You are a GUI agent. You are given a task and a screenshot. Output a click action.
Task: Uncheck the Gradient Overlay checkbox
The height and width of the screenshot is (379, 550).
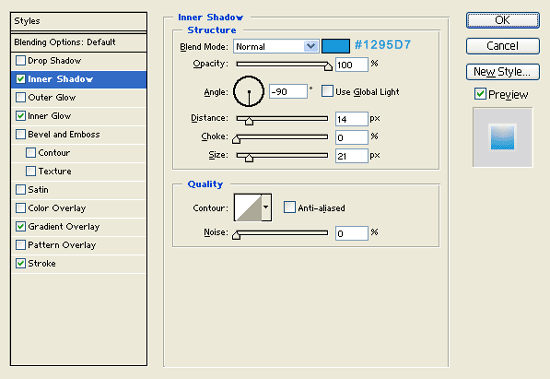click(21, 226)
